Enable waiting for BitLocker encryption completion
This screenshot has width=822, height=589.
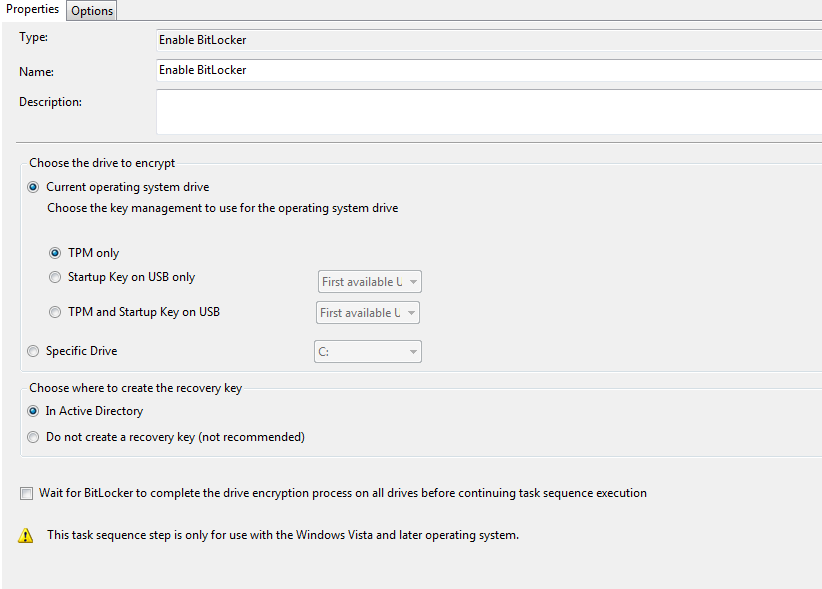[26, 492]
